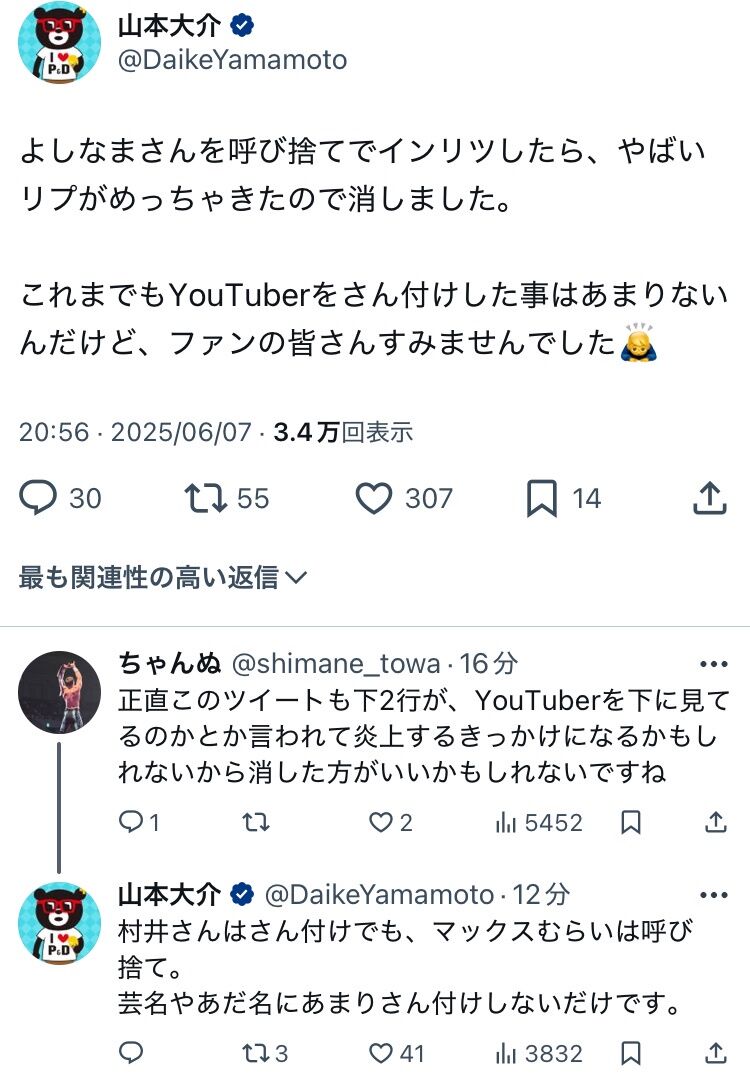View analytics for ちゃんぬ's reply showing 5452
The image size is (750, 1086).
(x=539, y=822)
